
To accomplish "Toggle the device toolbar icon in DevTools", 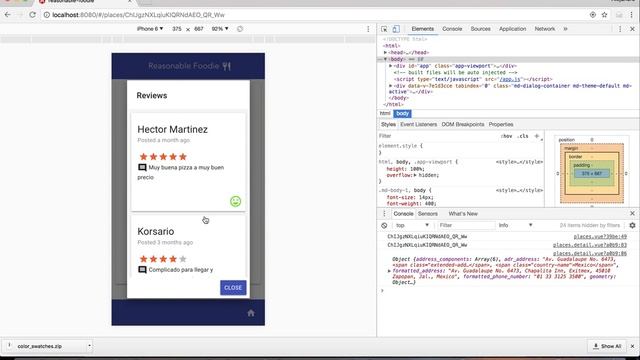I will pyautogui.click(x=396, y=29).
